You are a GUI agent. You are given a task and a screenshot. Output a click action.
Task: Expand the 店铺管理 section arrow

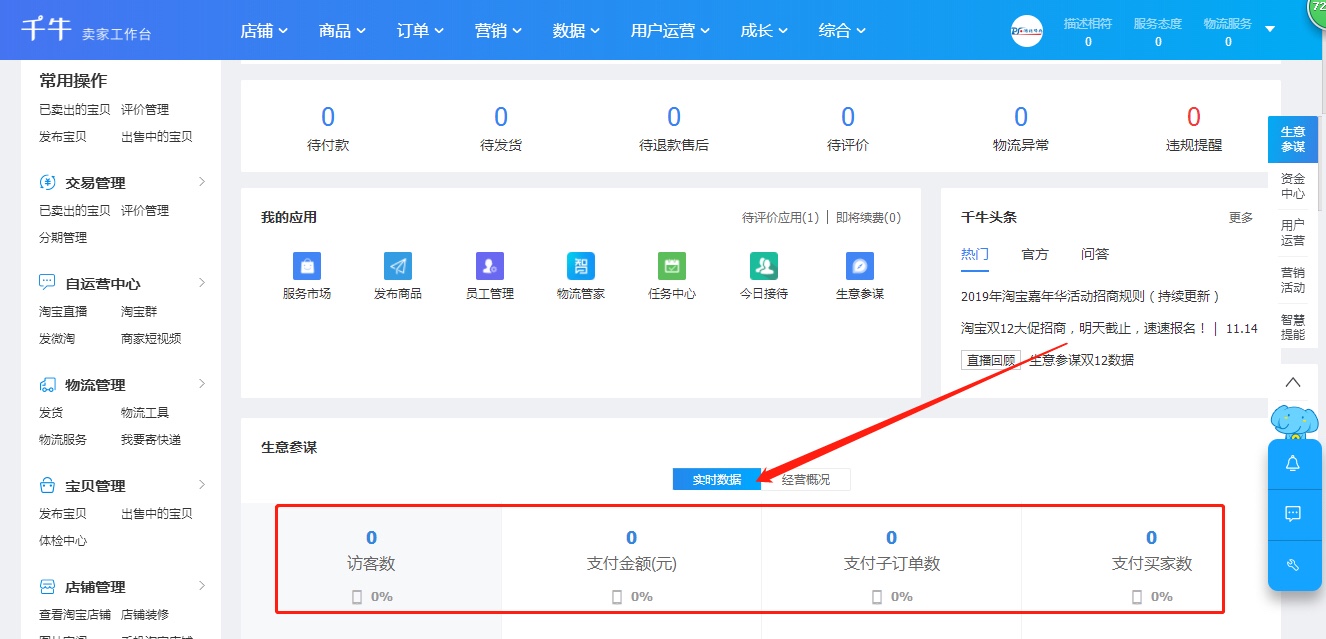click(202, 586)
